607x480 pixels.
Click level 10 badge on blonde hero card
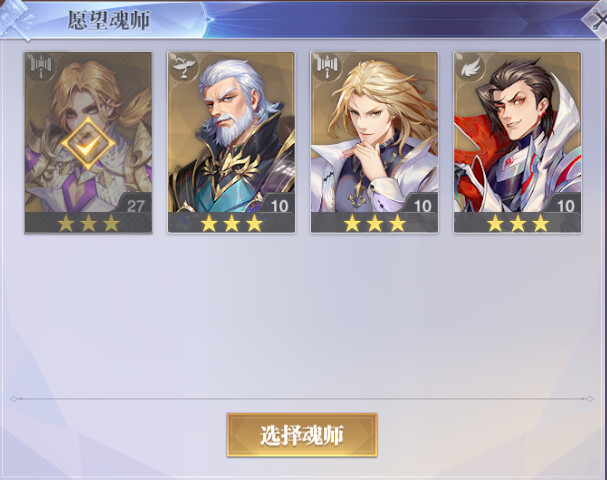click(422, 204)
